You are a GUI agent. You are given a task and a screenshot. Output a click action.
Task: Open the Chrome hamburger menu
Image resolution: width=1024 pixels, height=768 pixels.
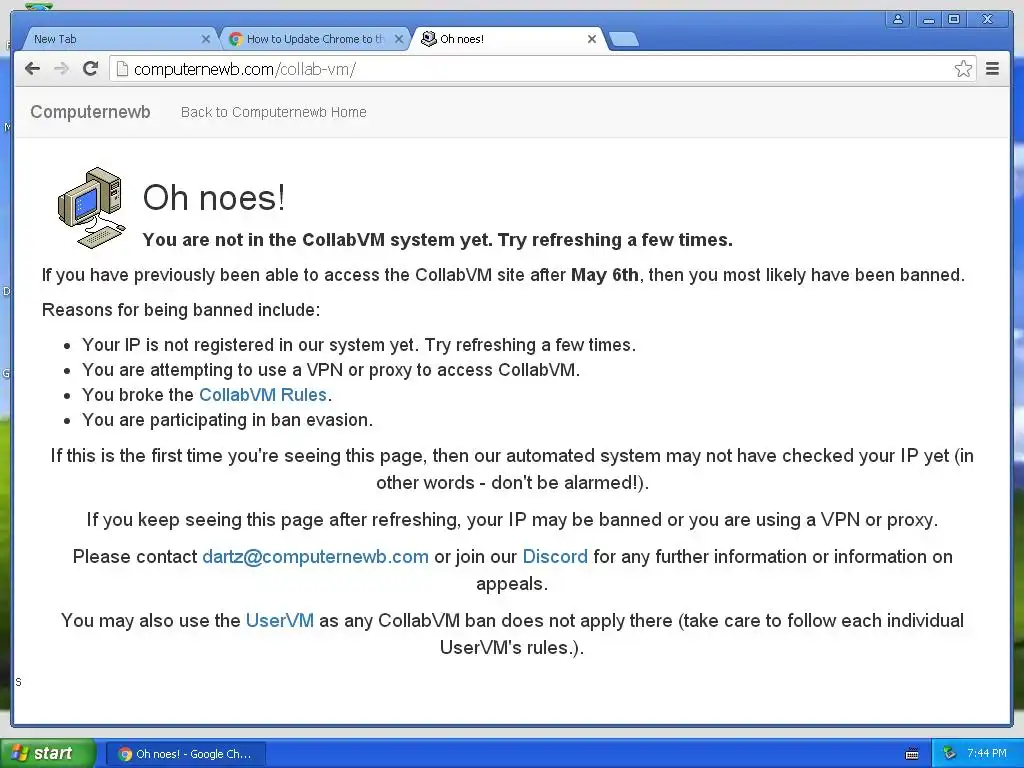pos(992,69)
